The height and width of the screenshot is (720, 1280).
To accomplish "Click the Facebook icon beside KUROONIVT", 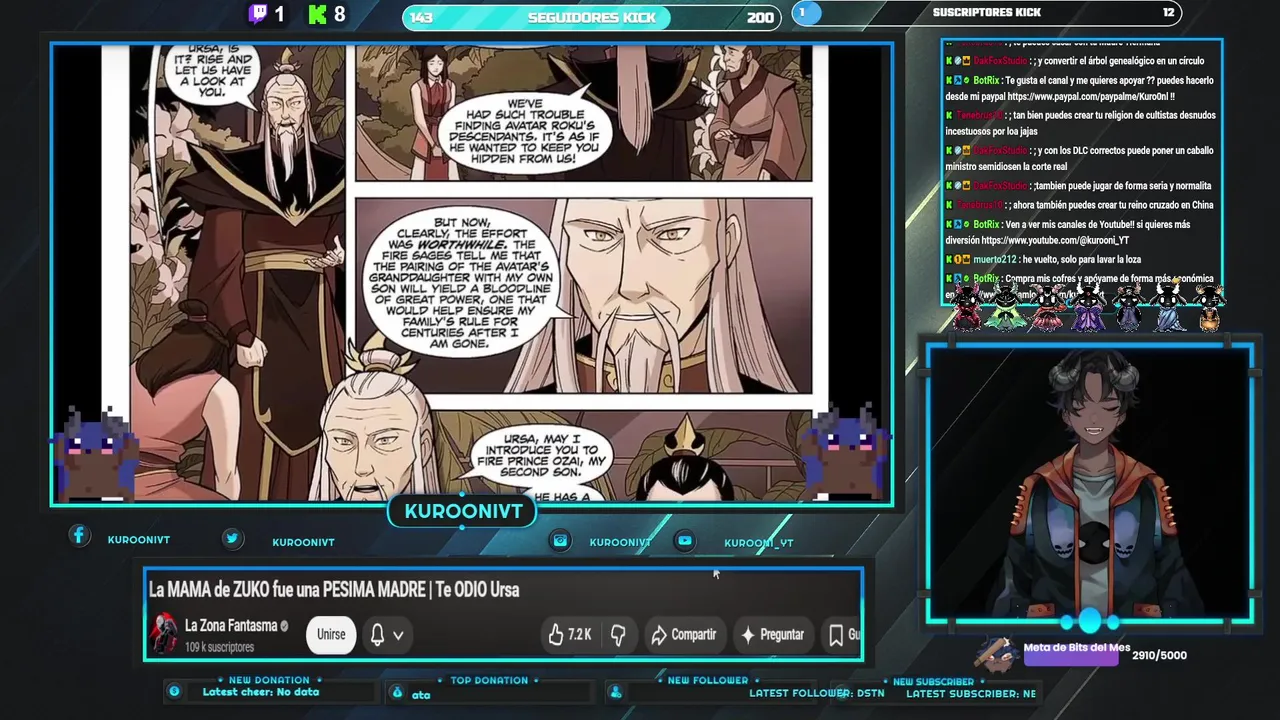I will coord(79,536).
